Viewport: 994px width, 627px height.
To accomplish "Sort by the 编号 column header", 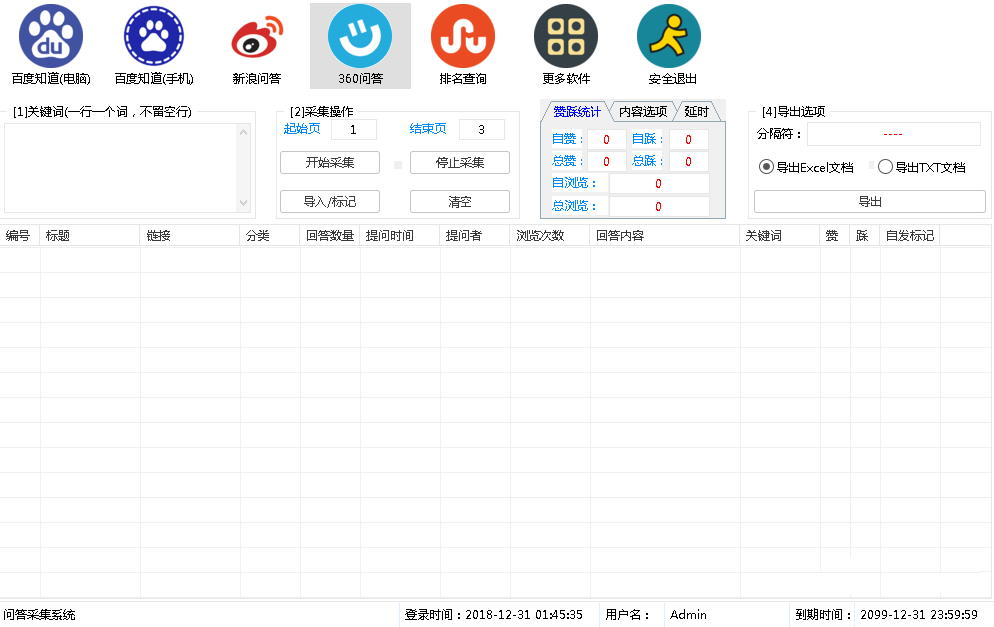I will point(20,236).
